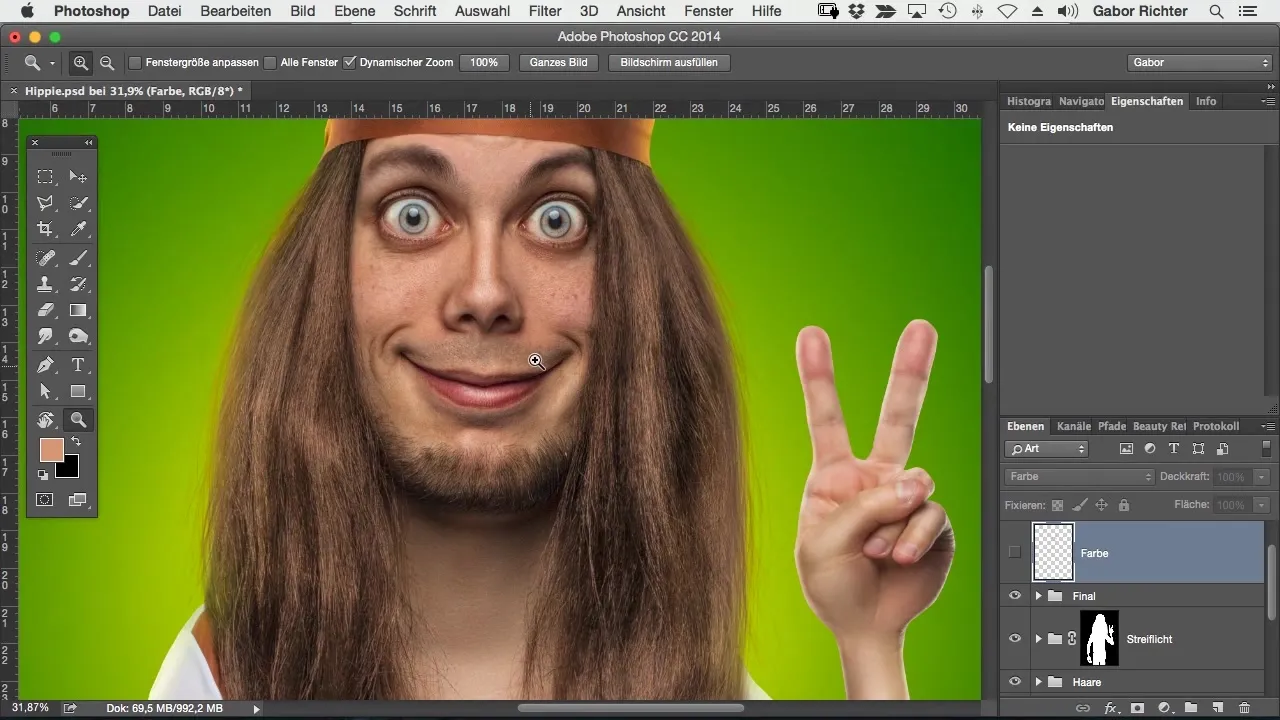The image size is (1280, 720).
Task: Click the Zoom tool in toolbox
Action: [78, 420]
